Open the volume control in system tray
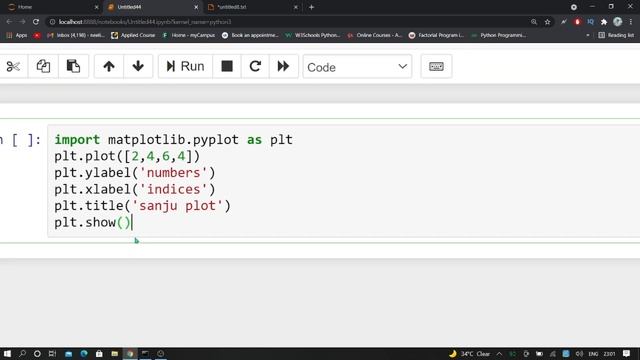Screen dimensions: 640x360 (579, 354)
